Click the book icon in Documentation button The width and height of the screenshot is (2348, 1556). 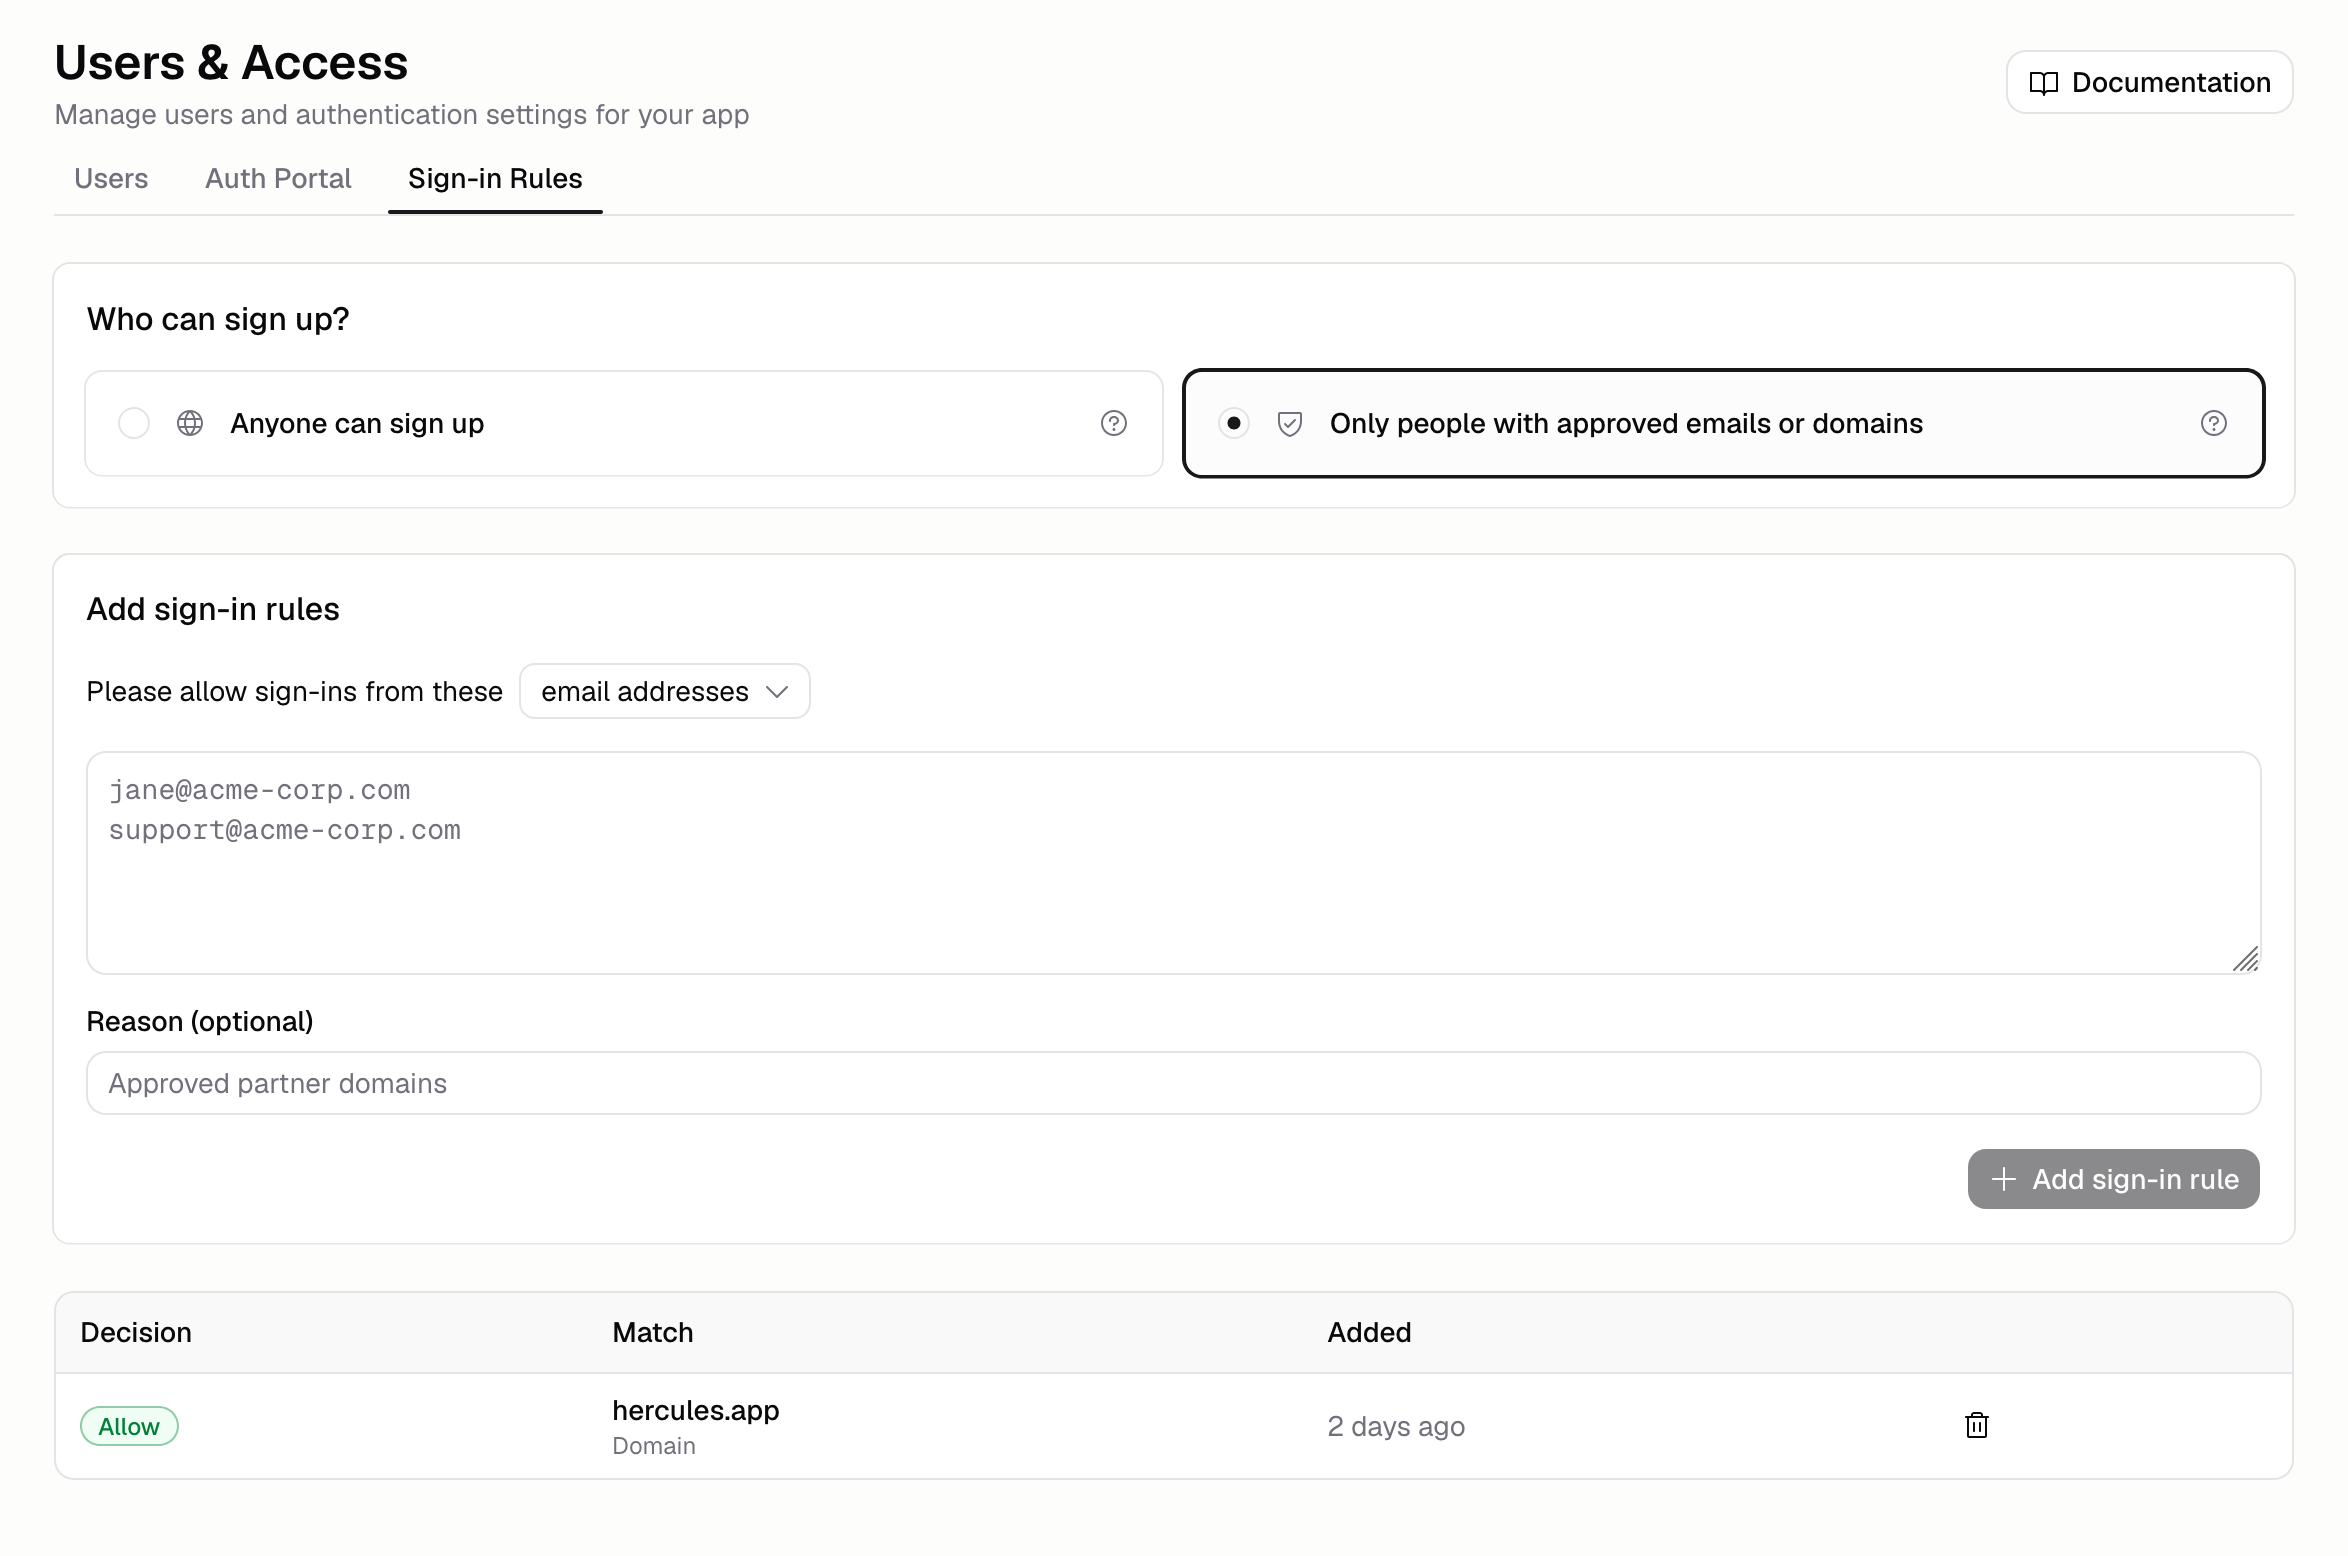2043,83
